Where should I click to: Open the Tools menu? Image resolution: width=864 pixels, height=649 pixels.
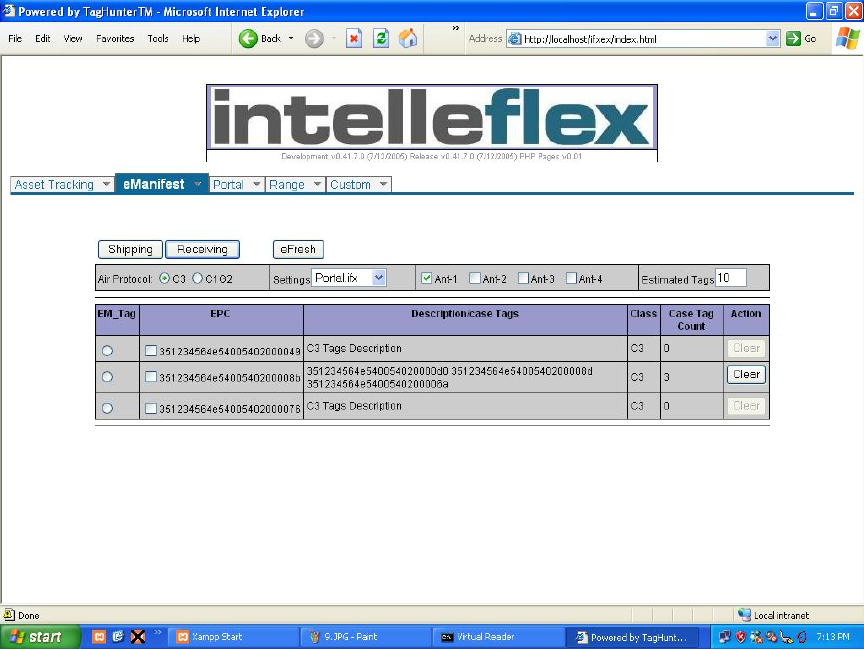[158, 39]
